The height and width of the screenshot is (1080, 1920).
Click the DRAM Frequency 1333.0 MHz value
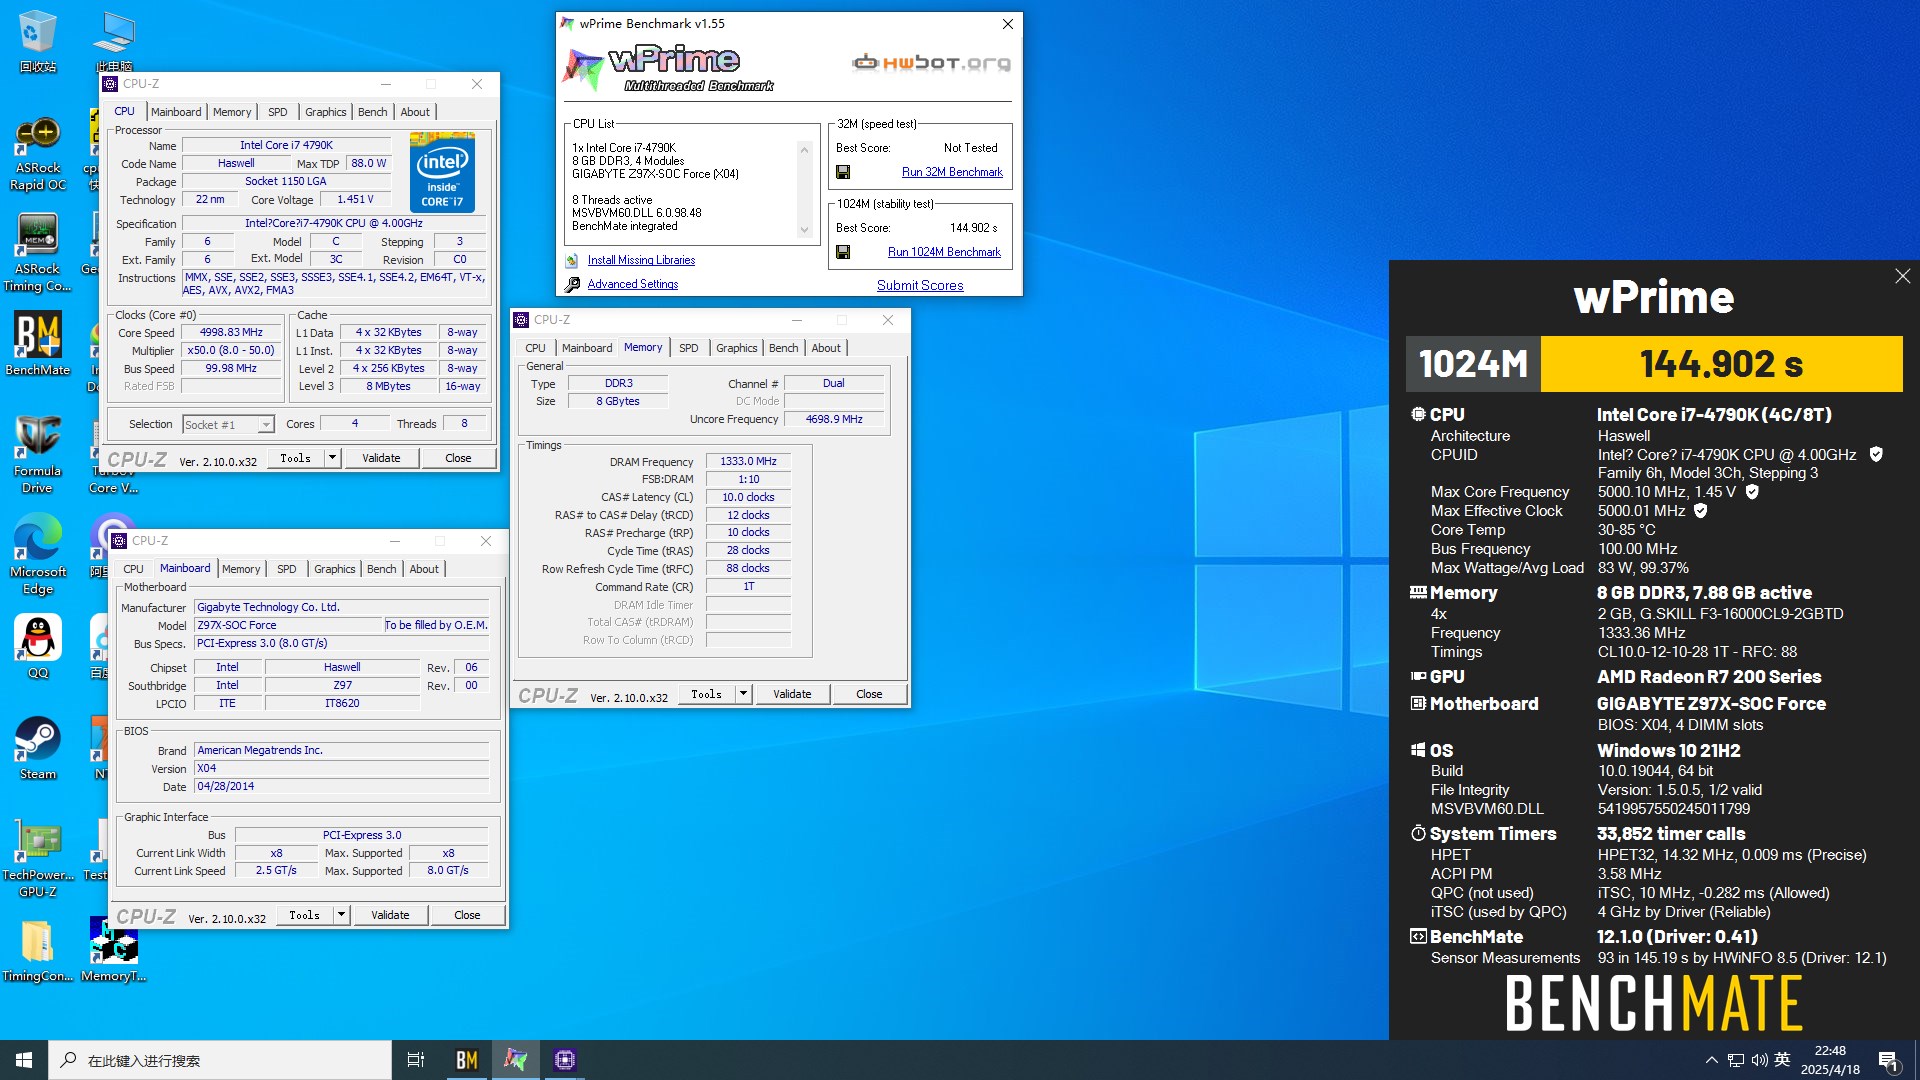click(748, 461)
